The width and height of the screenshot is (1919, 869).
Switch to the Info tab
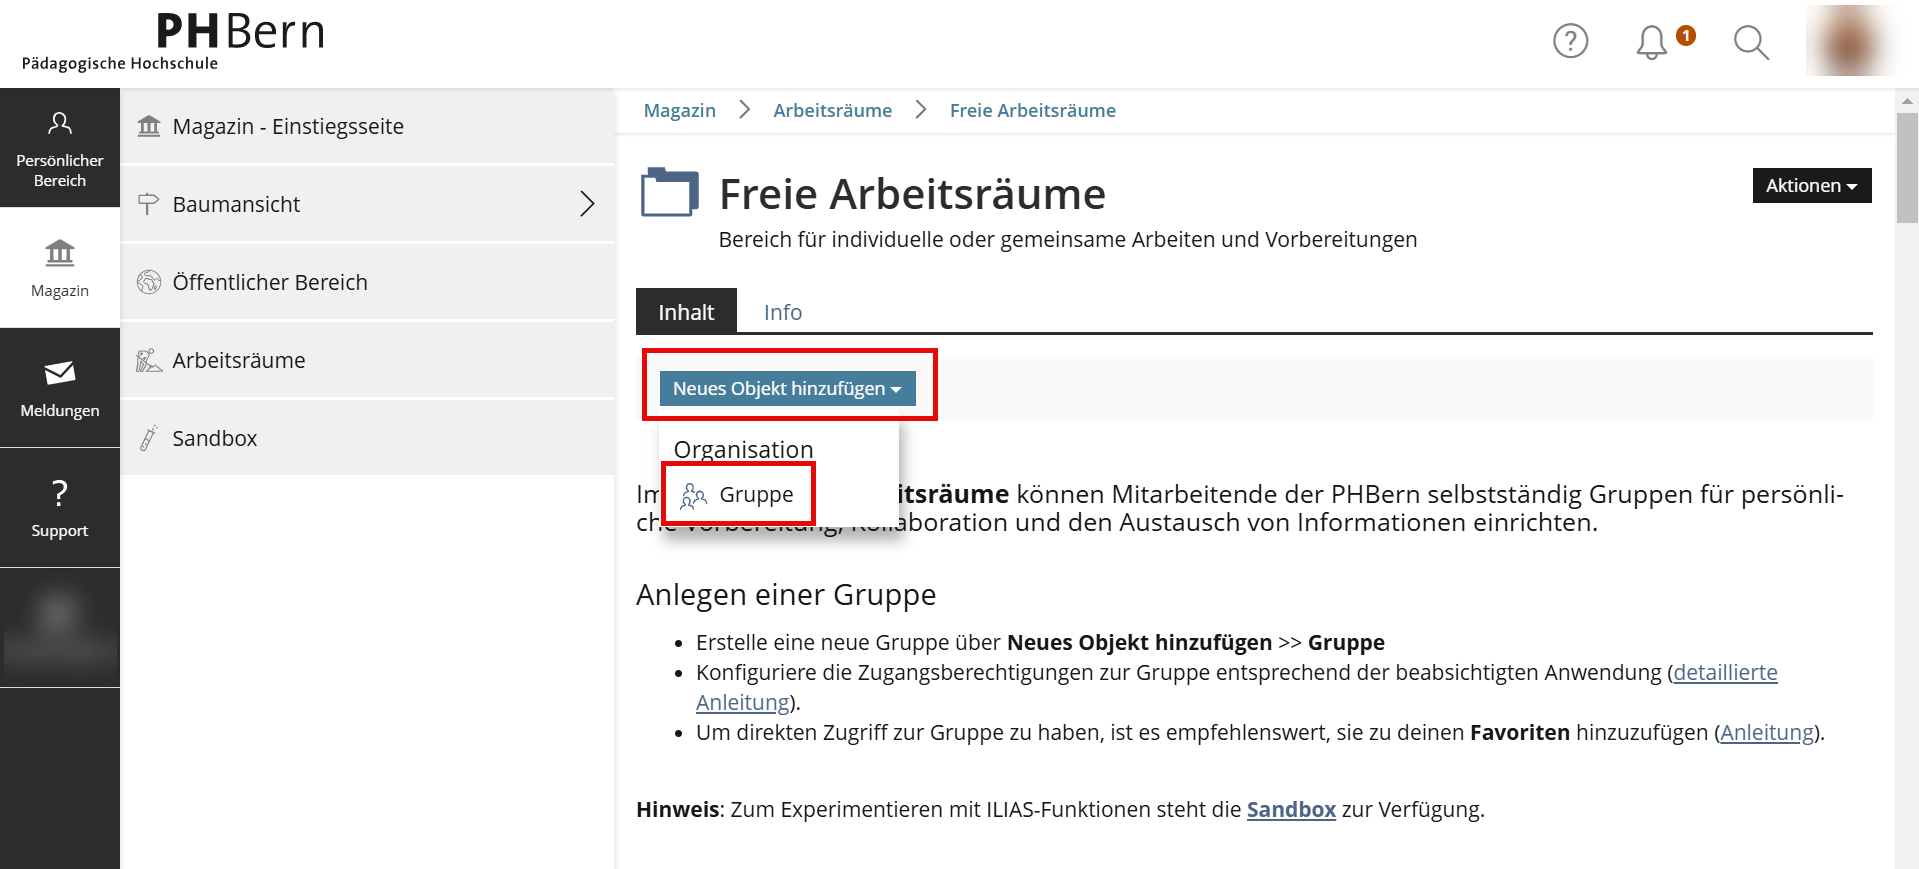pos(782,312)
